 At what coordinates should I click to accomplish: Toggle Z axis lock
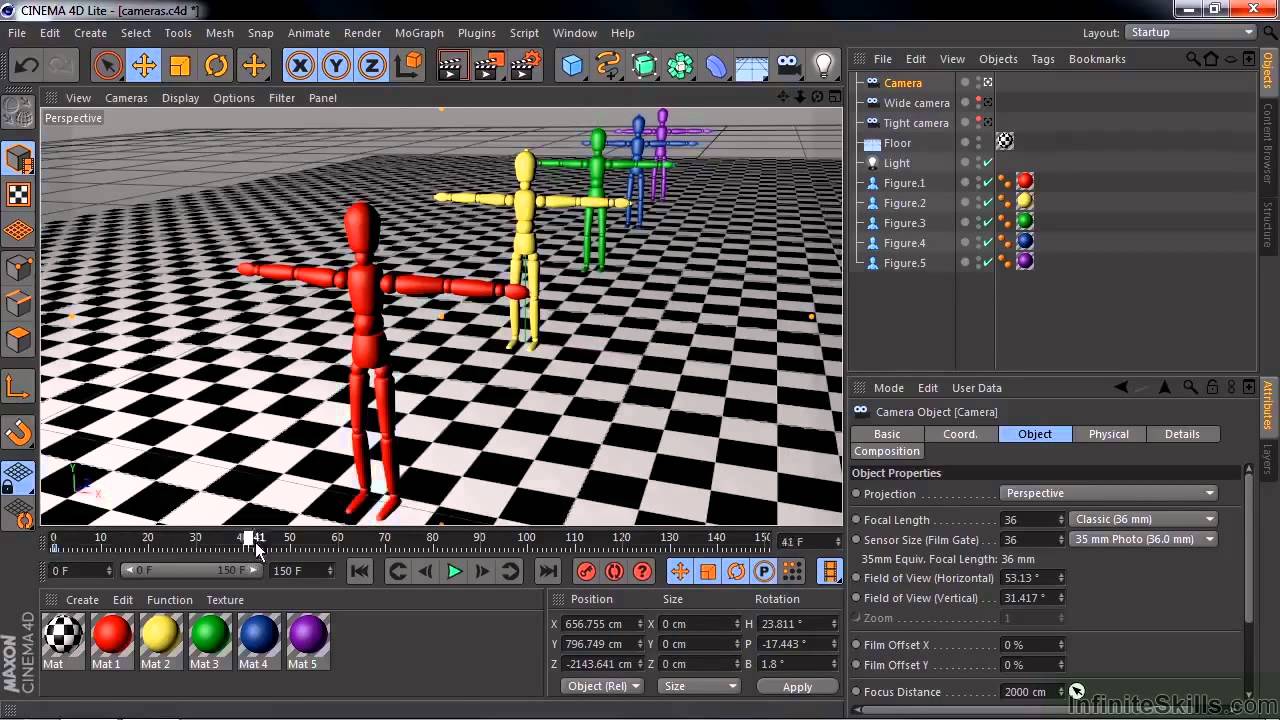(372, 67)
